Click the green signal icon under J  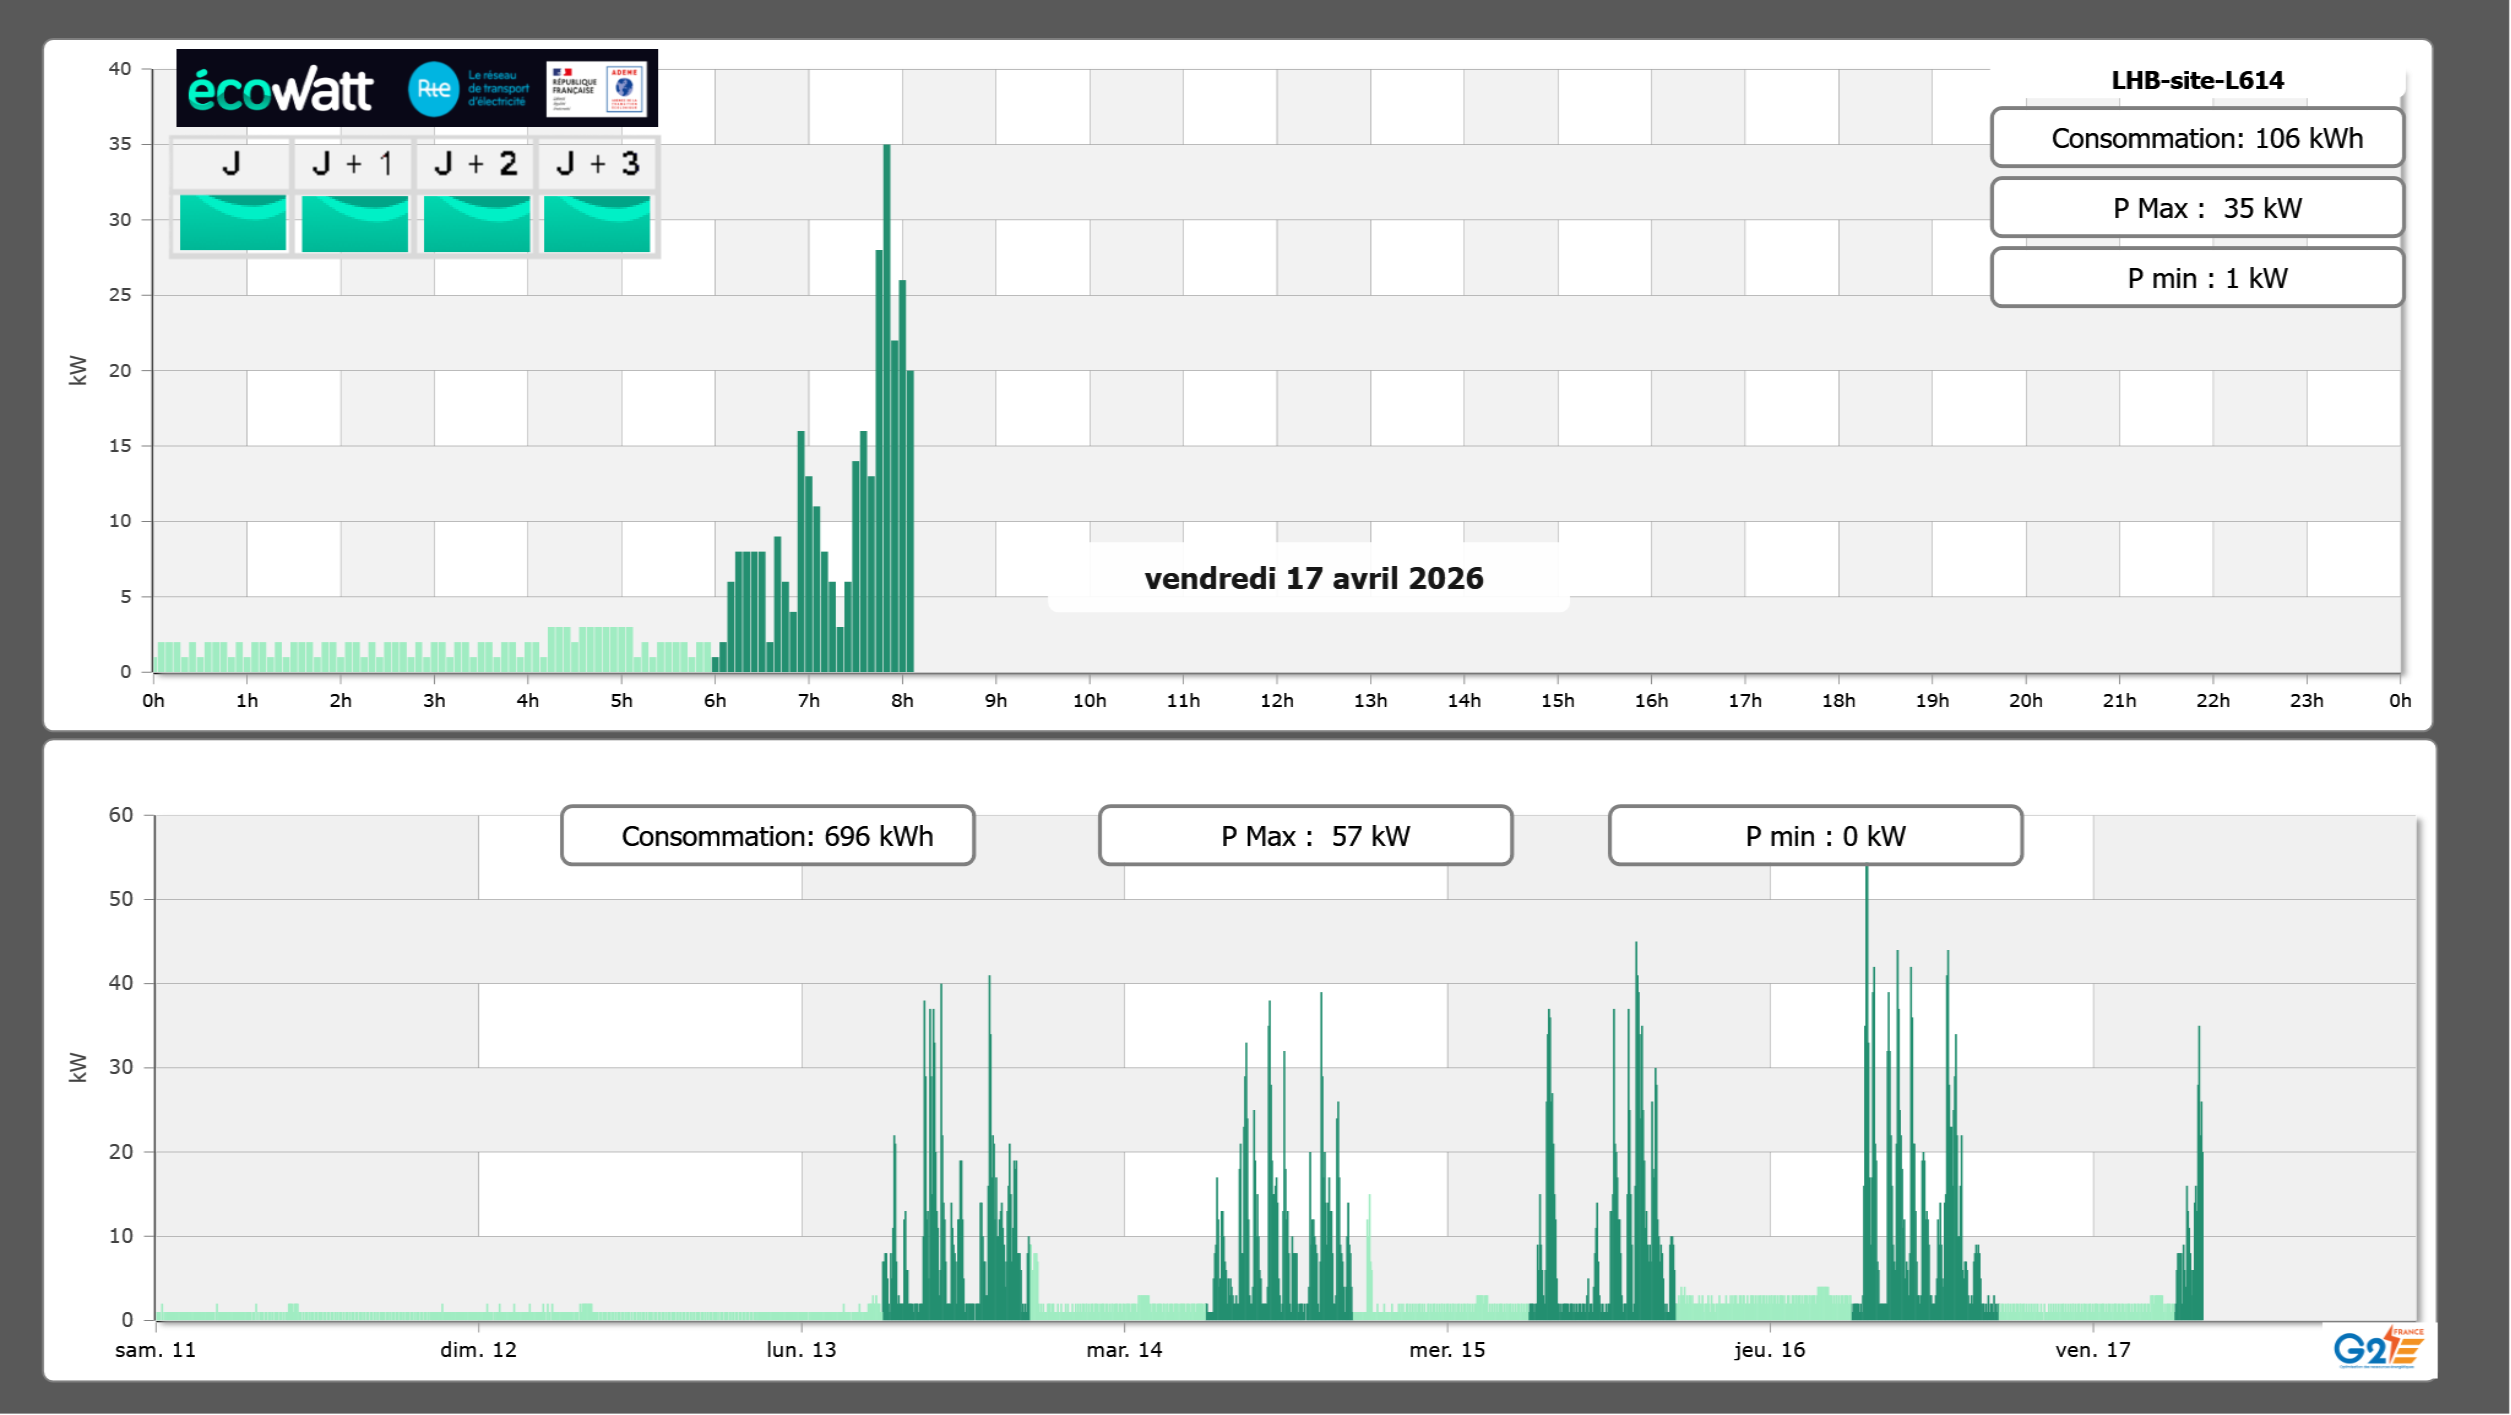232,223
